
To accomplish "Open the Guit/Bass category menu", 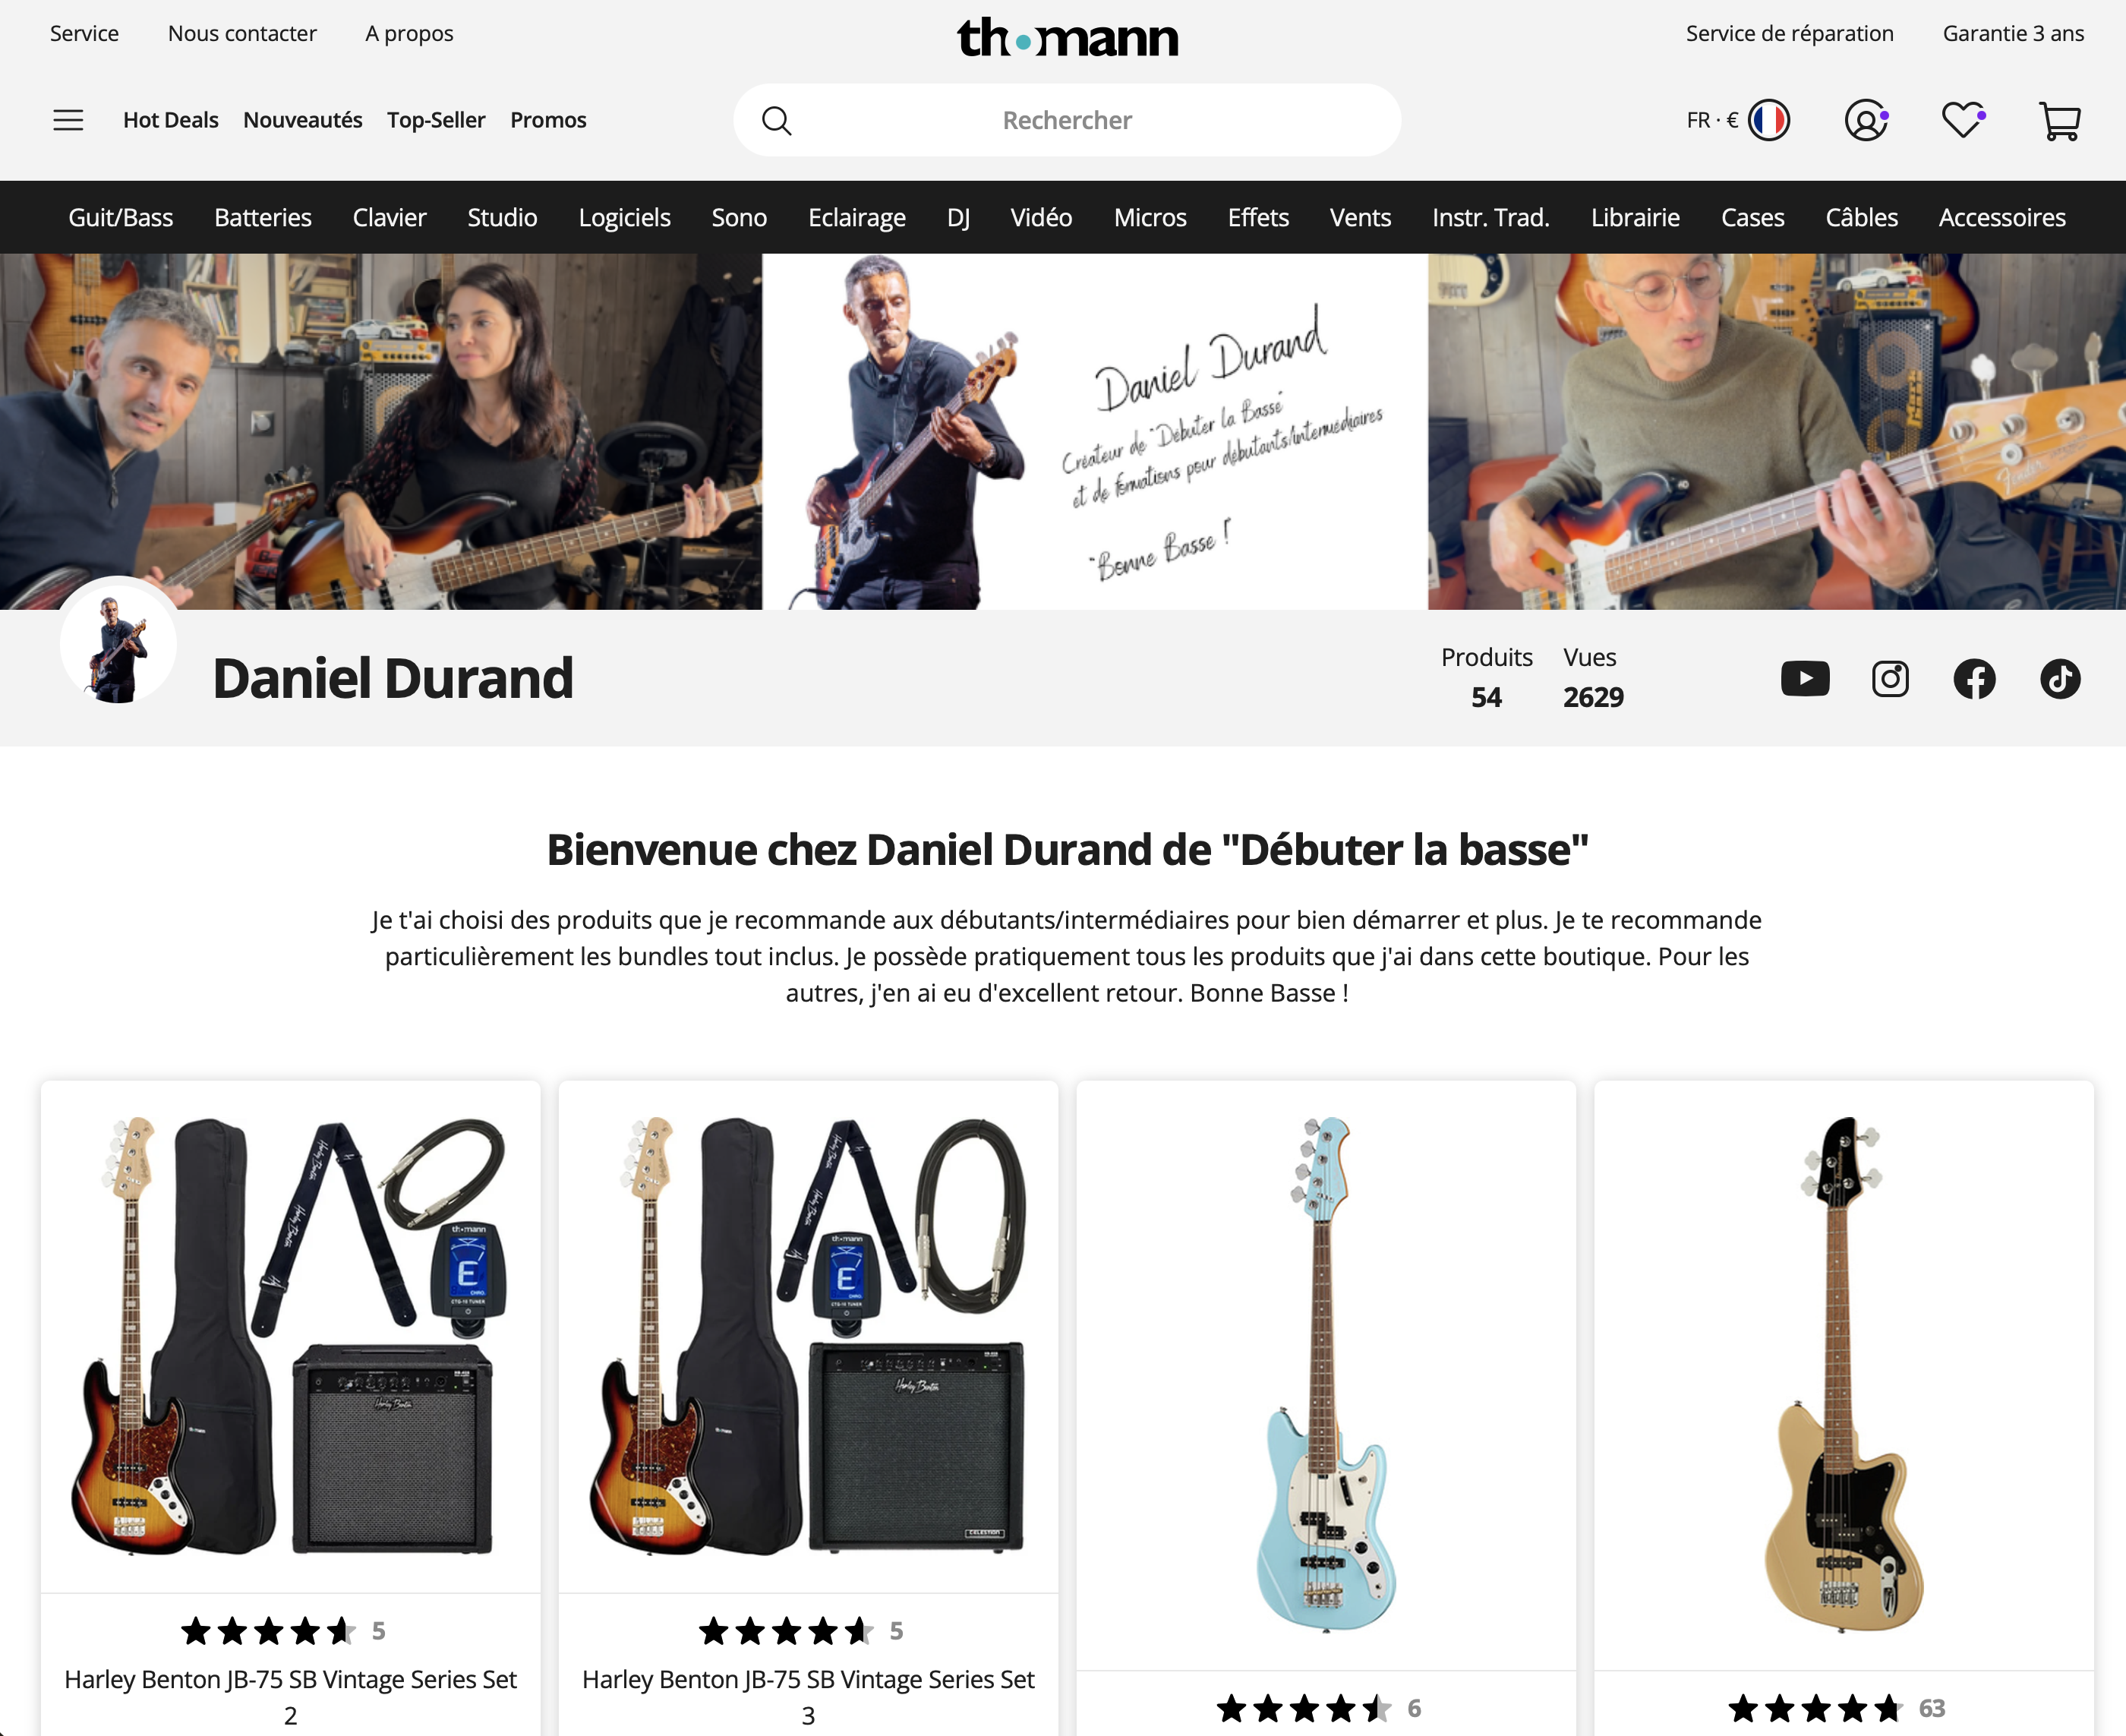I will tap(121, 217).
